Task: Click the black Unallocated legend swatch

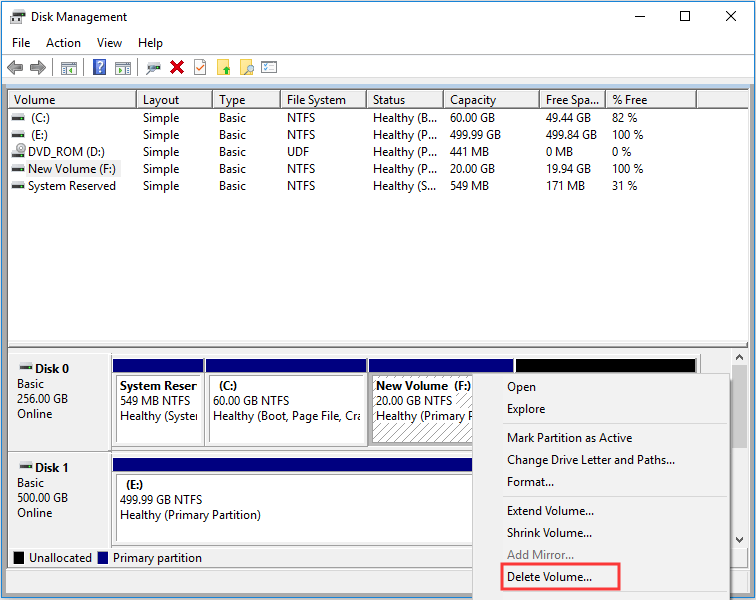Action: (x=19, y=558)
